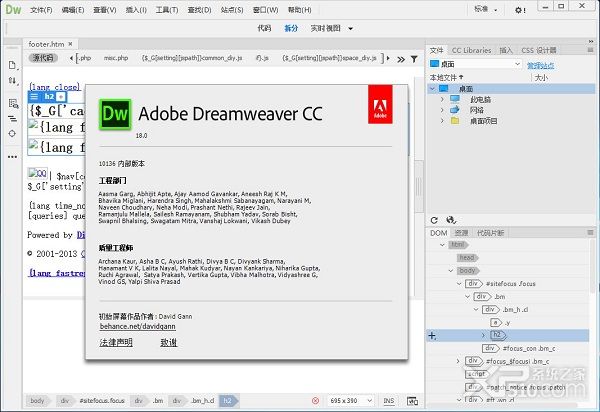This screenshot has height=412, width=600.
Task: Click the sync settings gear icon
Action: [520, 10]
